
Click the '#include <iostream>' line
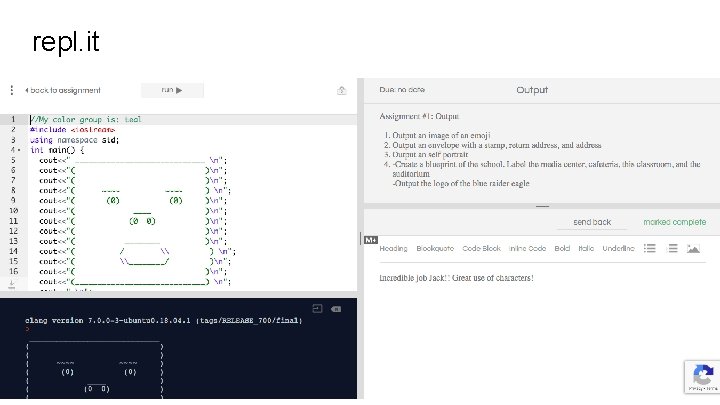(x=72, y=130)
